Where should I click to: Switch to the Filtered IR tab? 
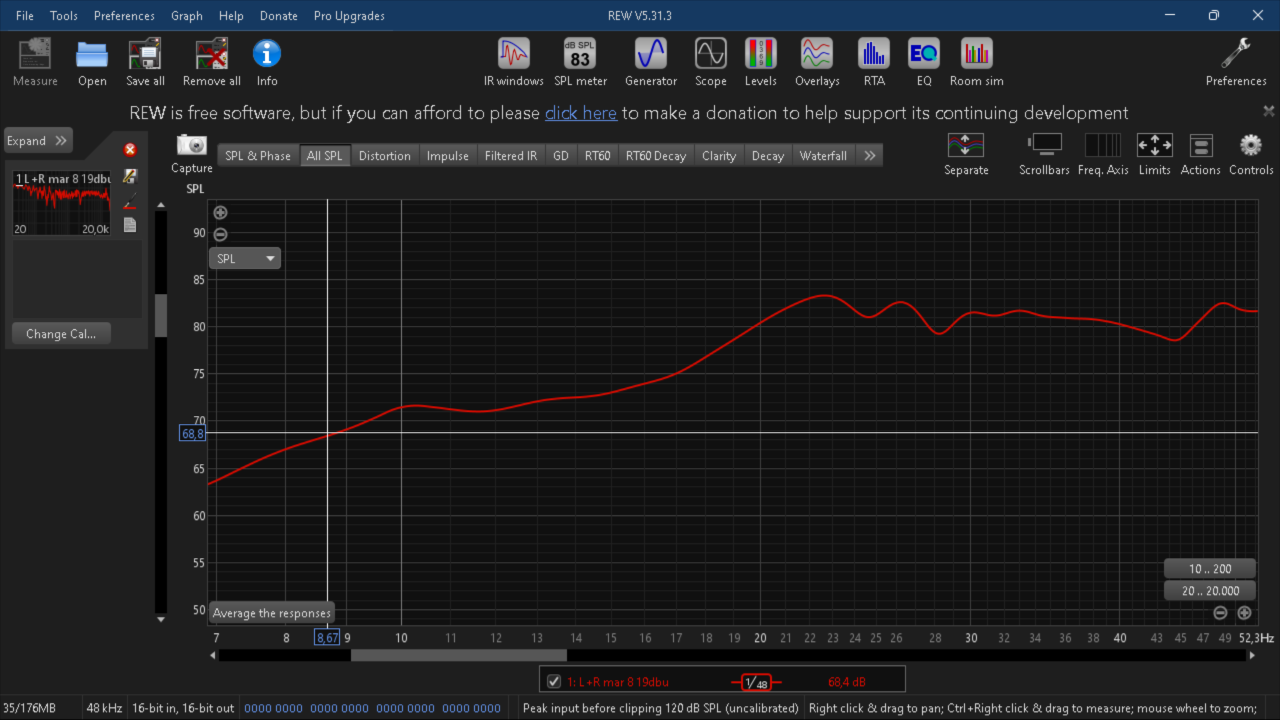511,155
